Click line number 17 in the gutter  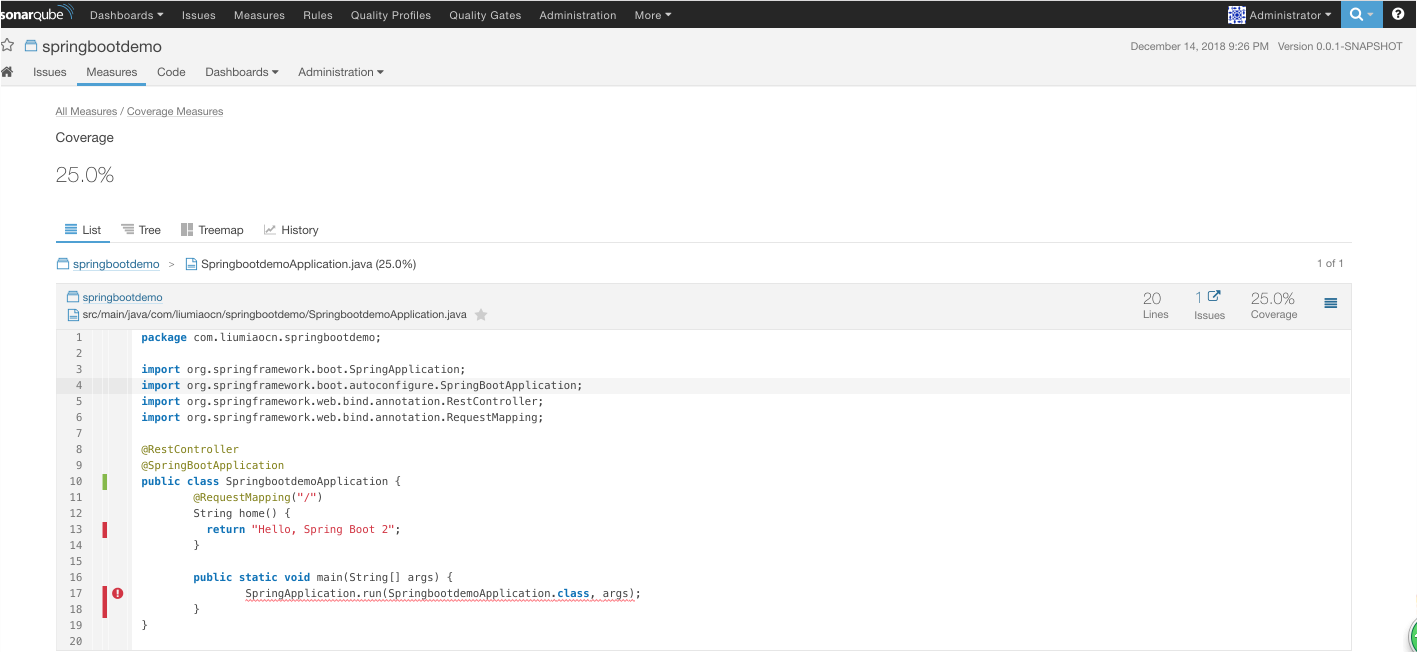coord(76,593)
